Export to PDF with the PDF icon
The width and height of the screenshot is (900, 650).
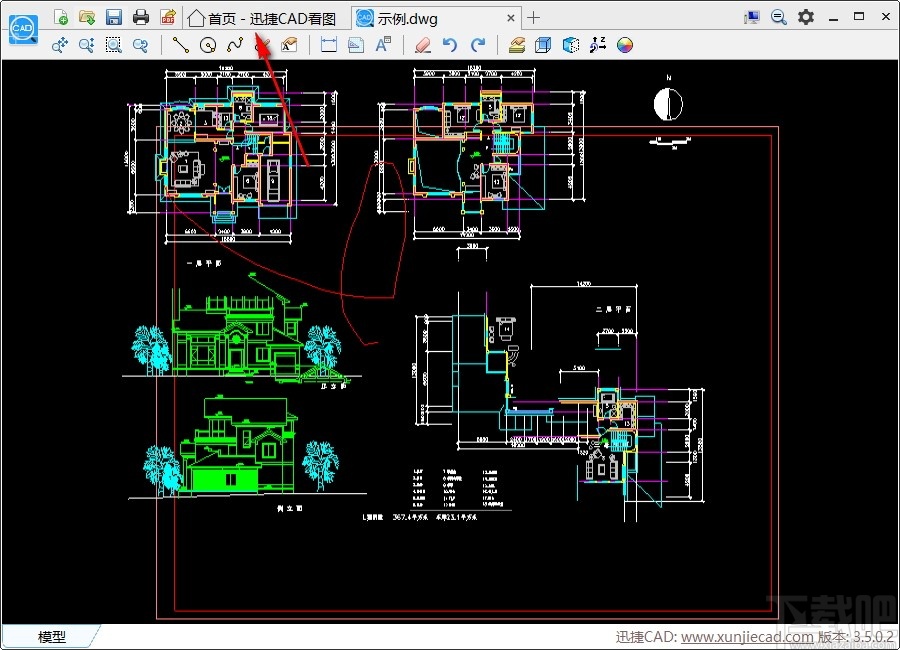pyautogui.click(x=168, y=17)
